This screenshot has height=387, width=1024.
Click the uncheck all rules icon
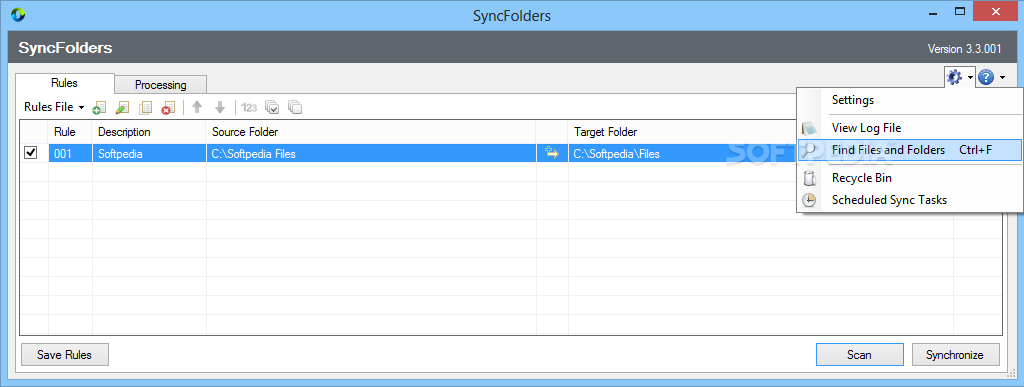coord(295,108)
